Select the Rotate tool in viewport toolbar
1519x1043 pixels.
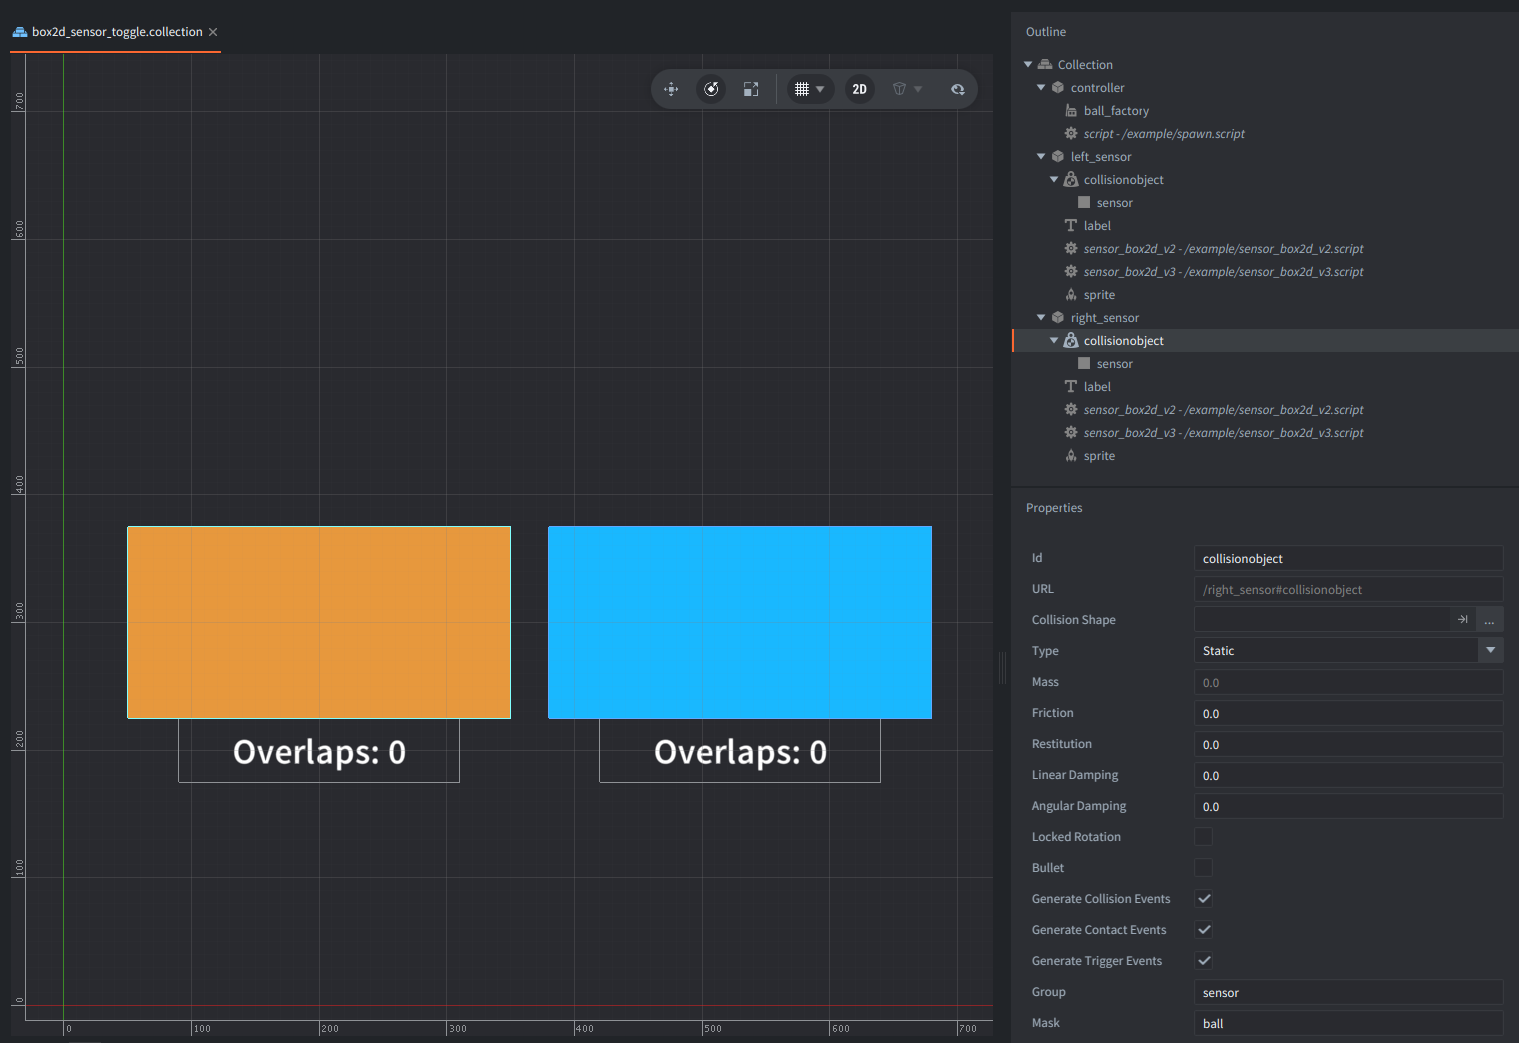tap(711, 89)
